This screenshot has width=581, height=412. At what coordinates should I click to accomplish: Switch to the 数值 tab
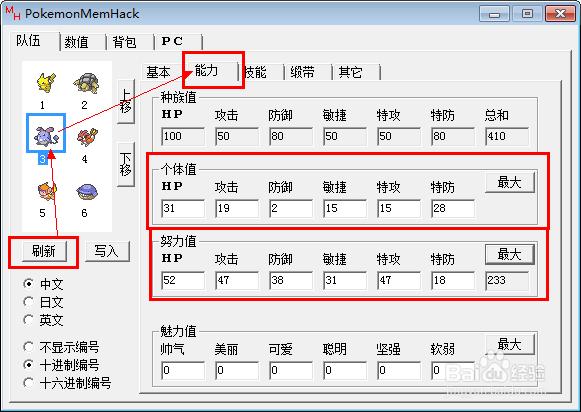[82, 42]
